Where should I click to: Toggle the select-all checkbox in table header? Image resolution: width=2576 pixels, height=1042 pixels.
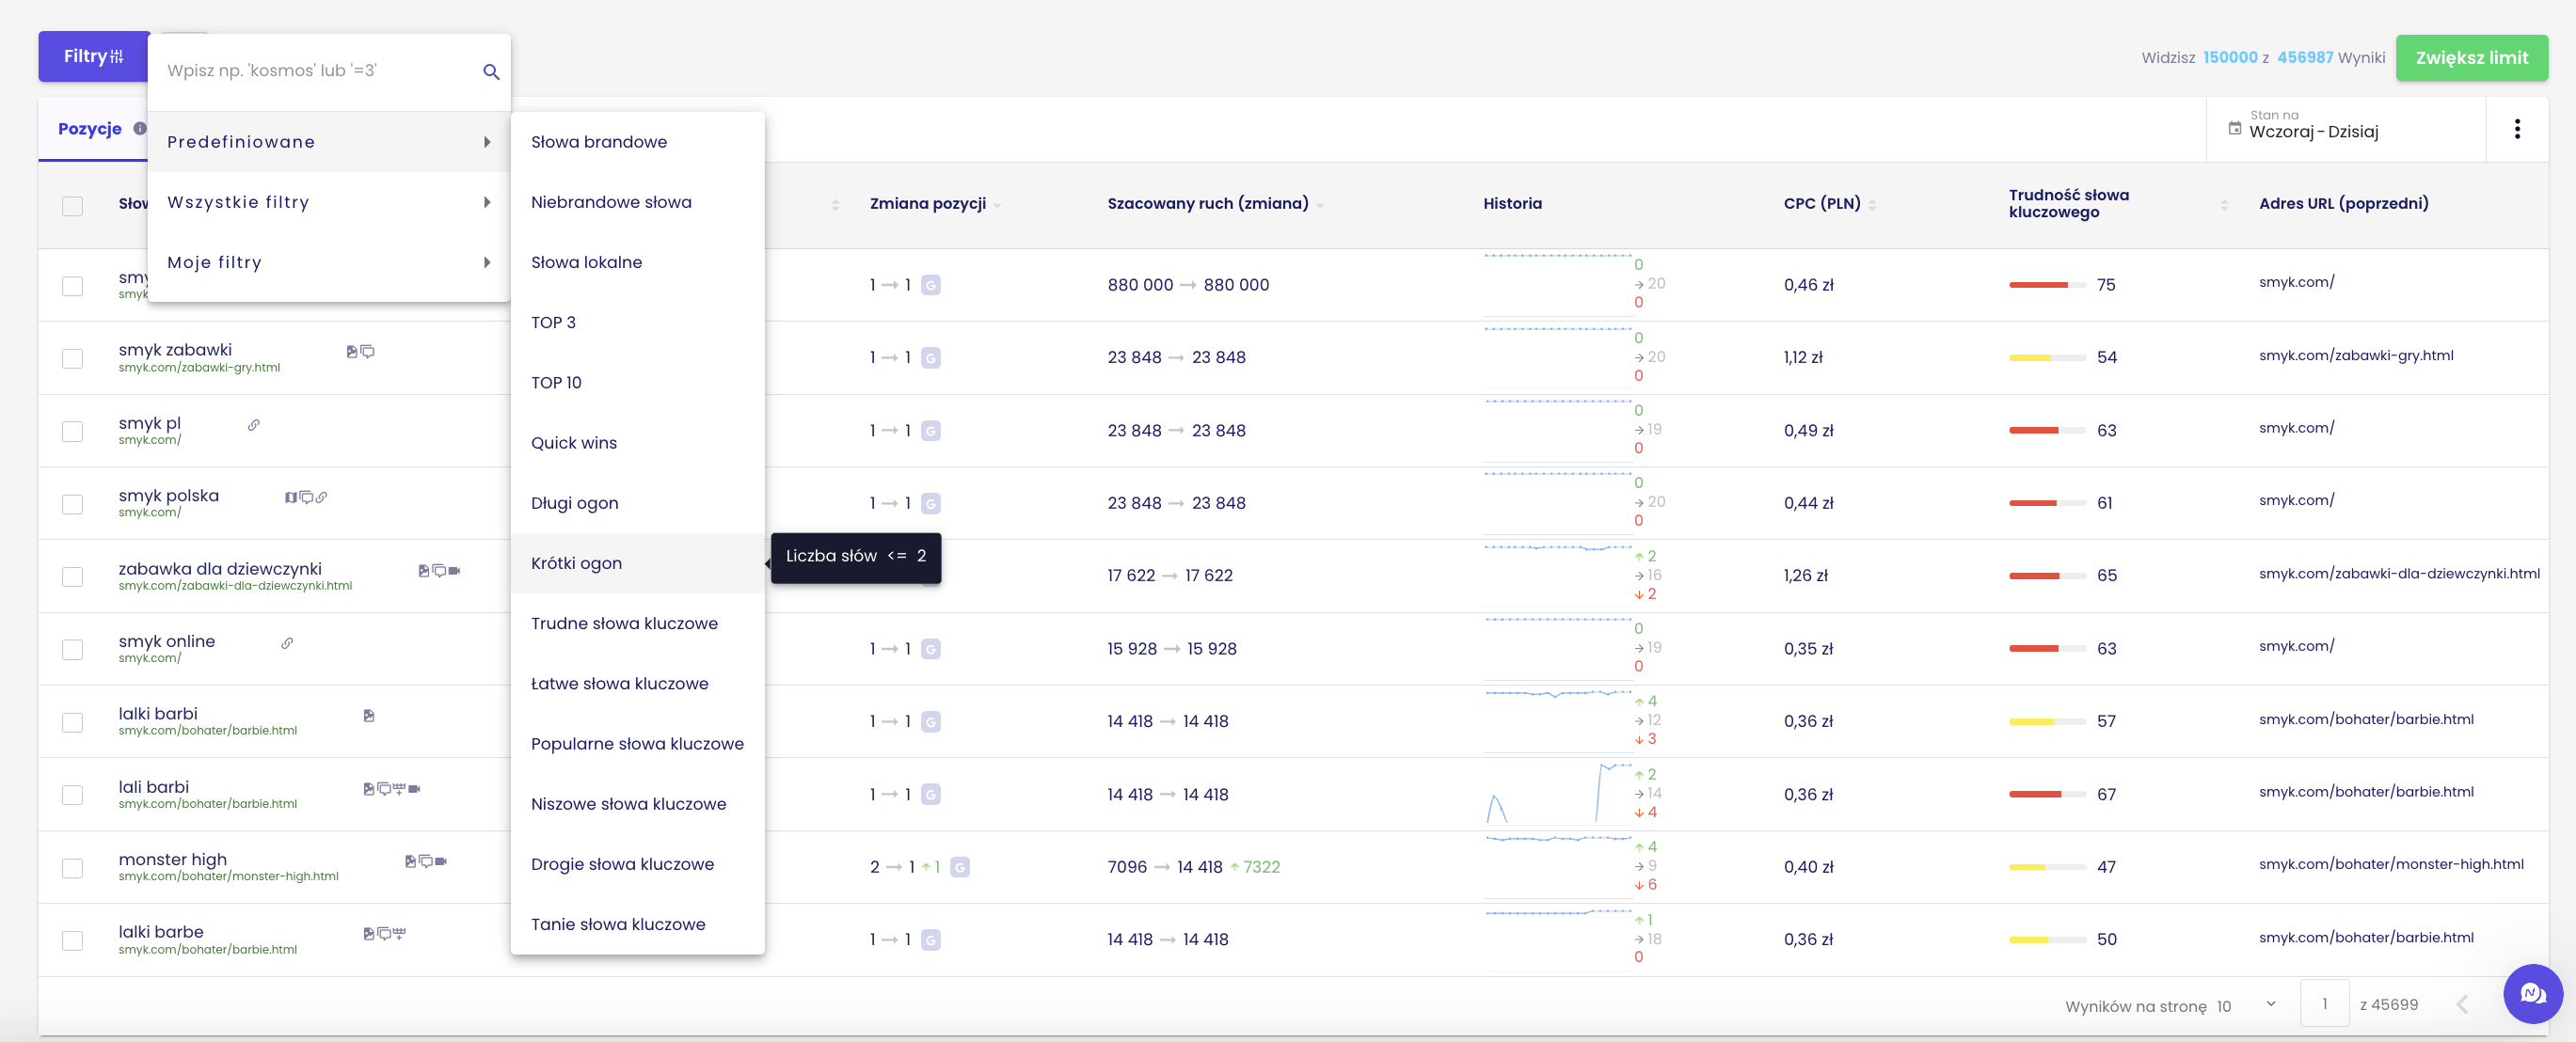[x=72, y=206]
